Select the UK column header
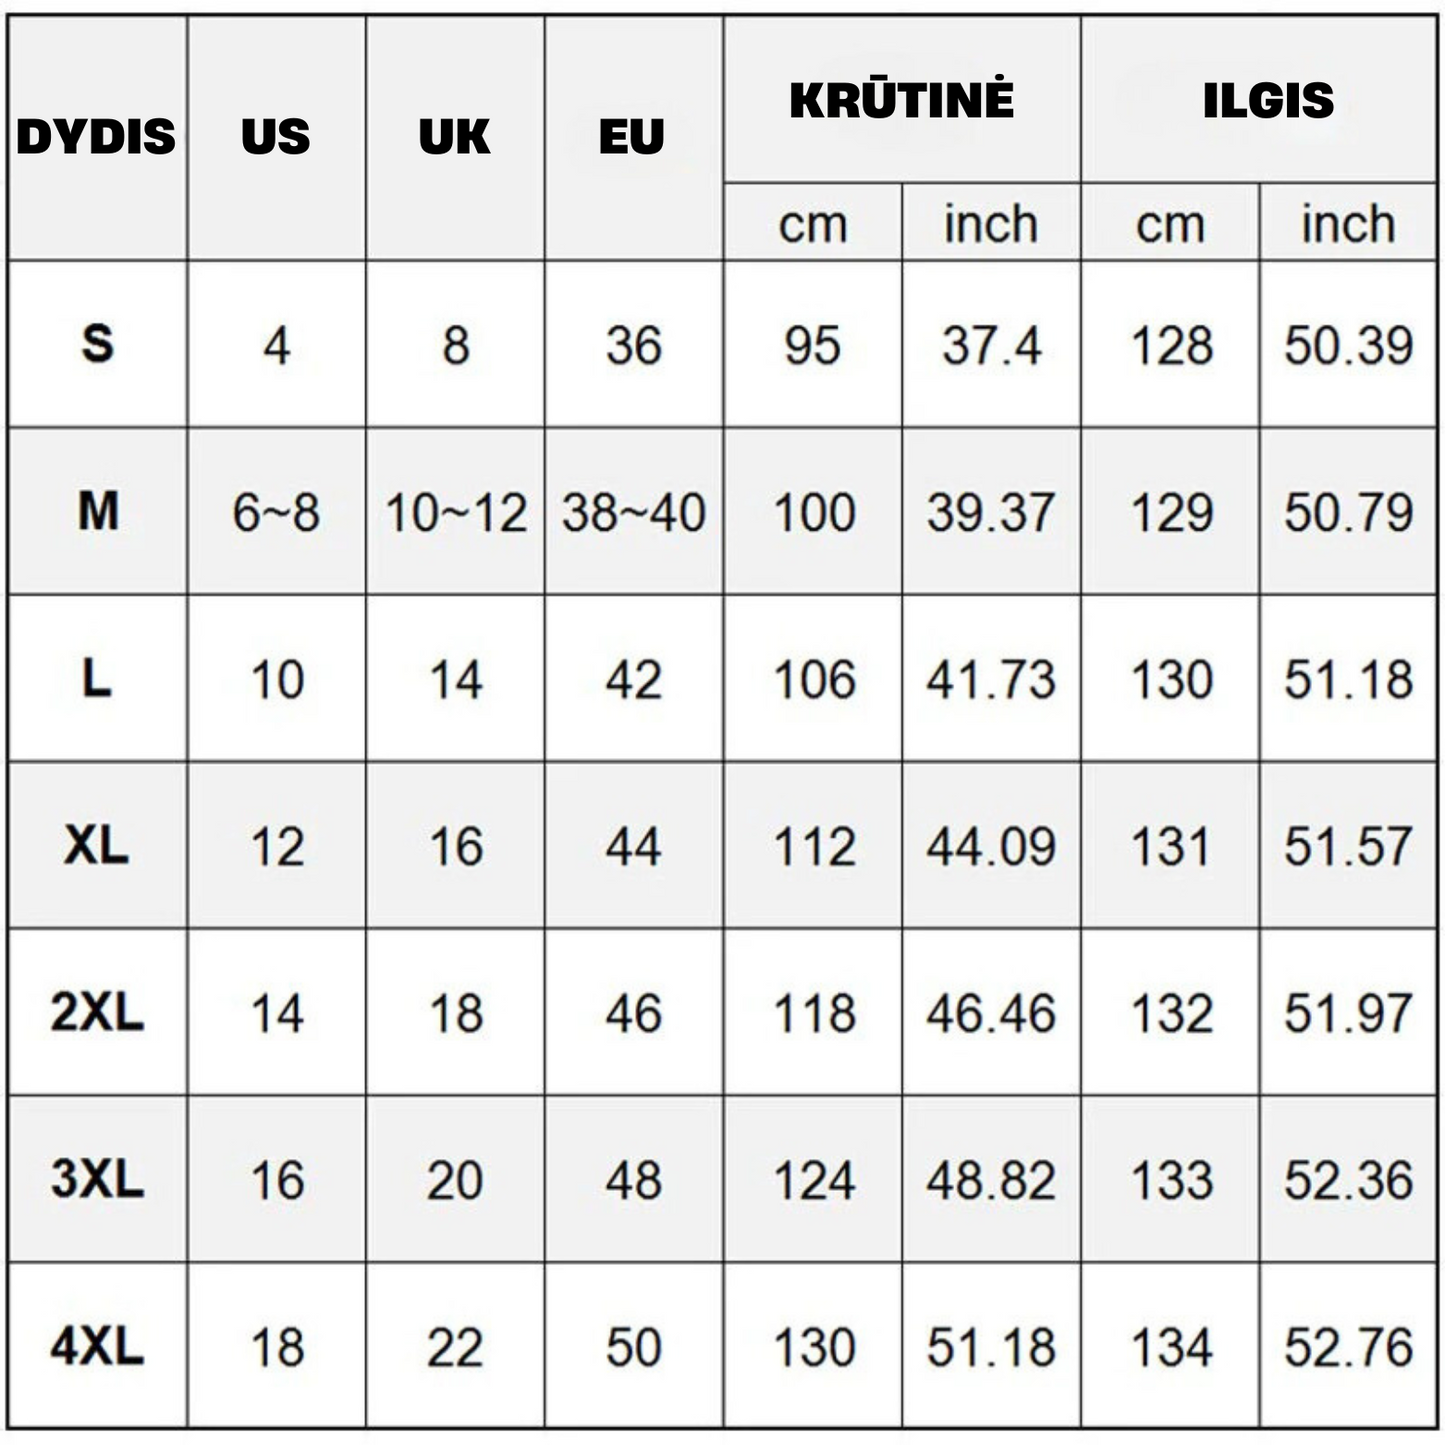This screenshot has height=1445, width=1445. tap(455, 137)
